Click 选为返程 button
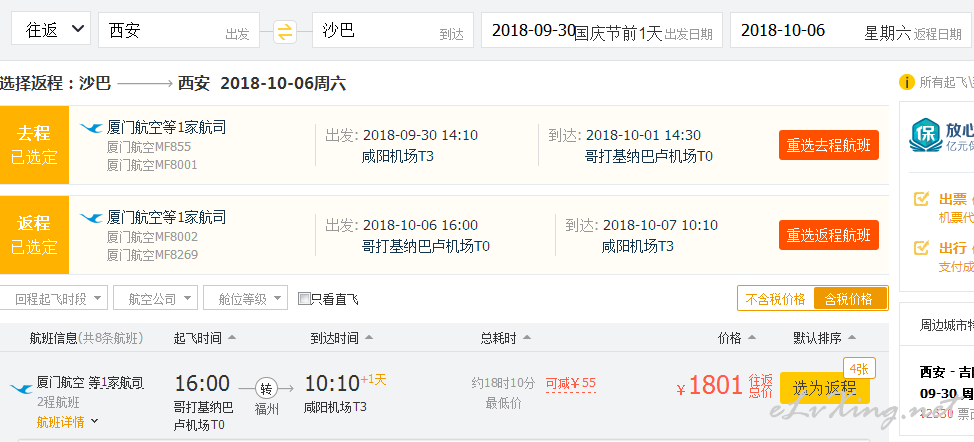The width and height of the screenshot is (974, 442). (824, 388)
